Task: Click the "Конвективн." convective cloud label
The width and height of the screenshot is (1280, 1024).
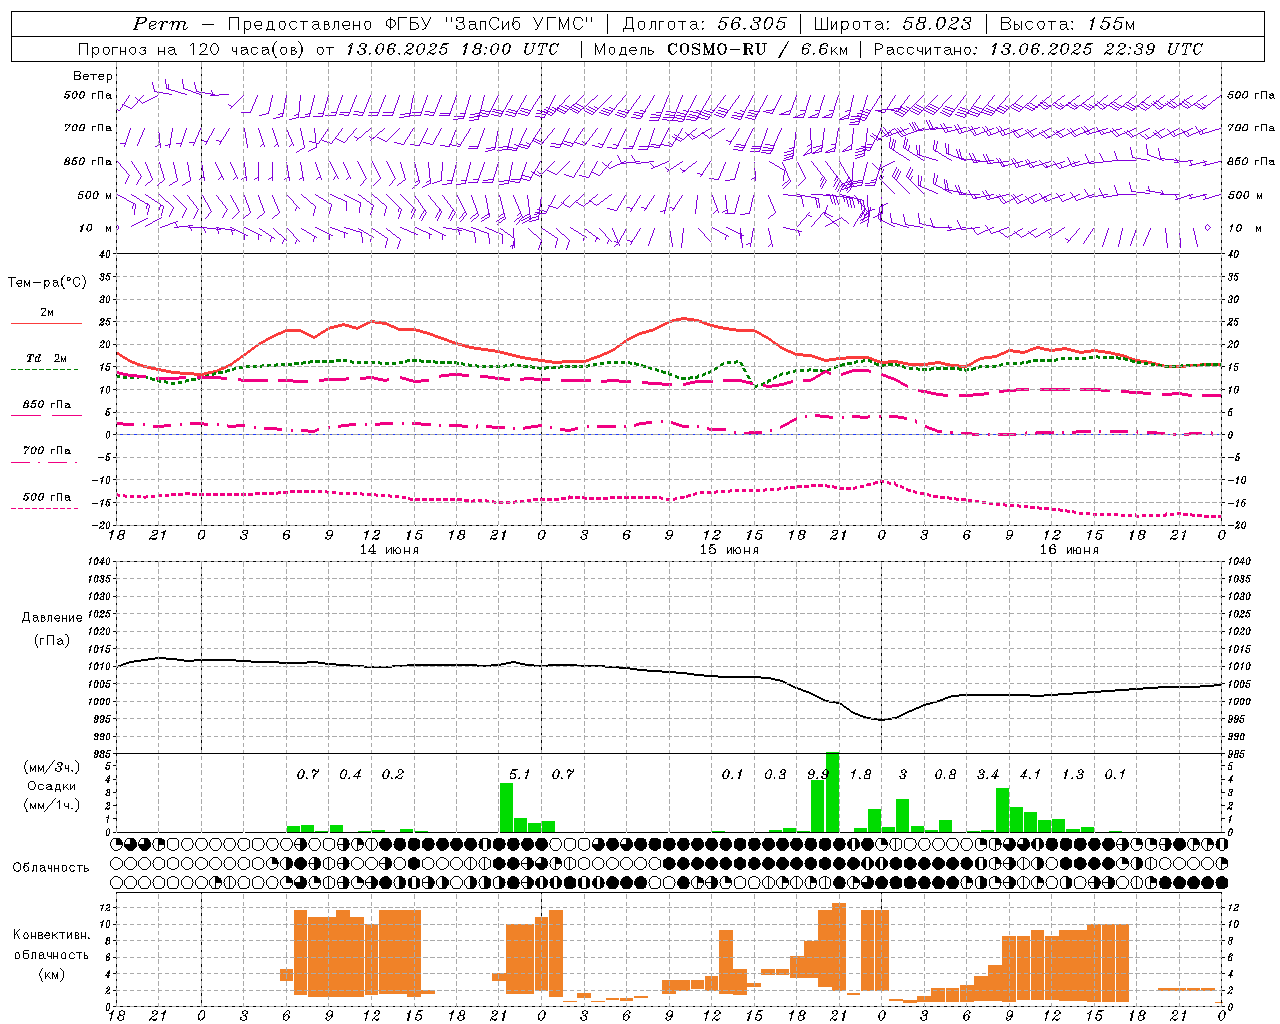Action: pos(51,935)
